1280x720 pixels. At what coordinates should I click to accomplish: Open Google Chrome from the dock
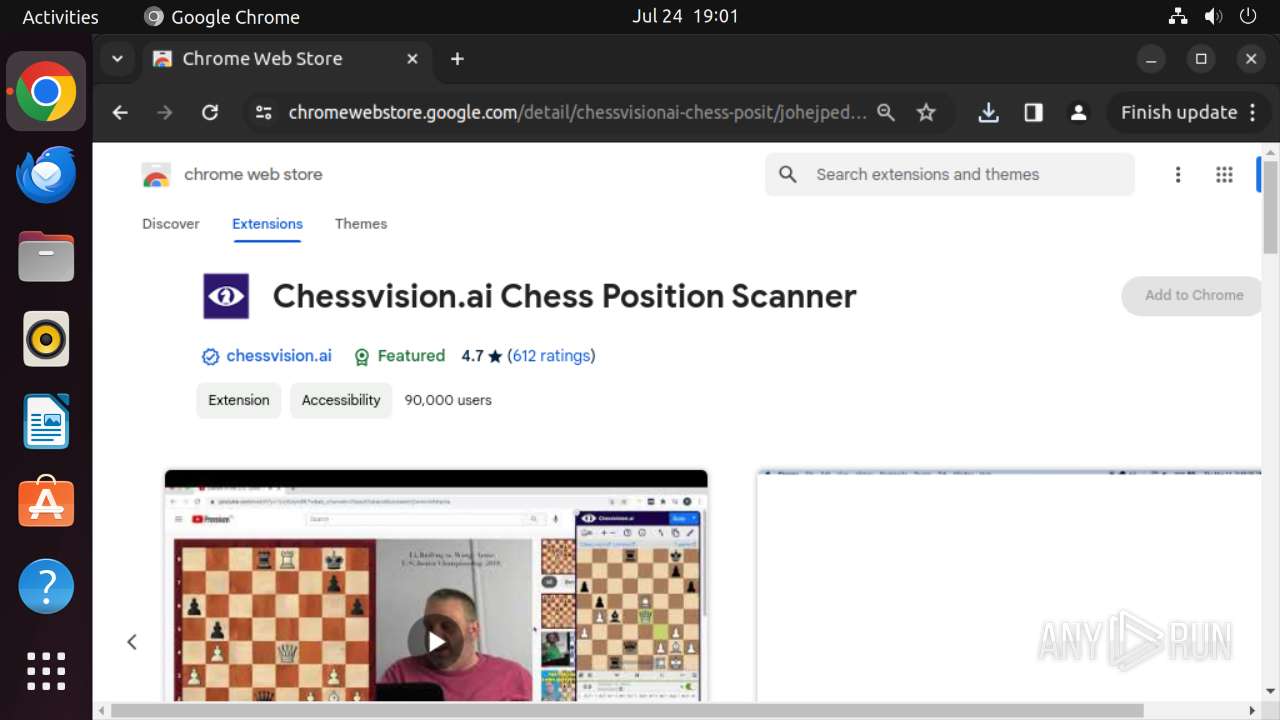46,92
